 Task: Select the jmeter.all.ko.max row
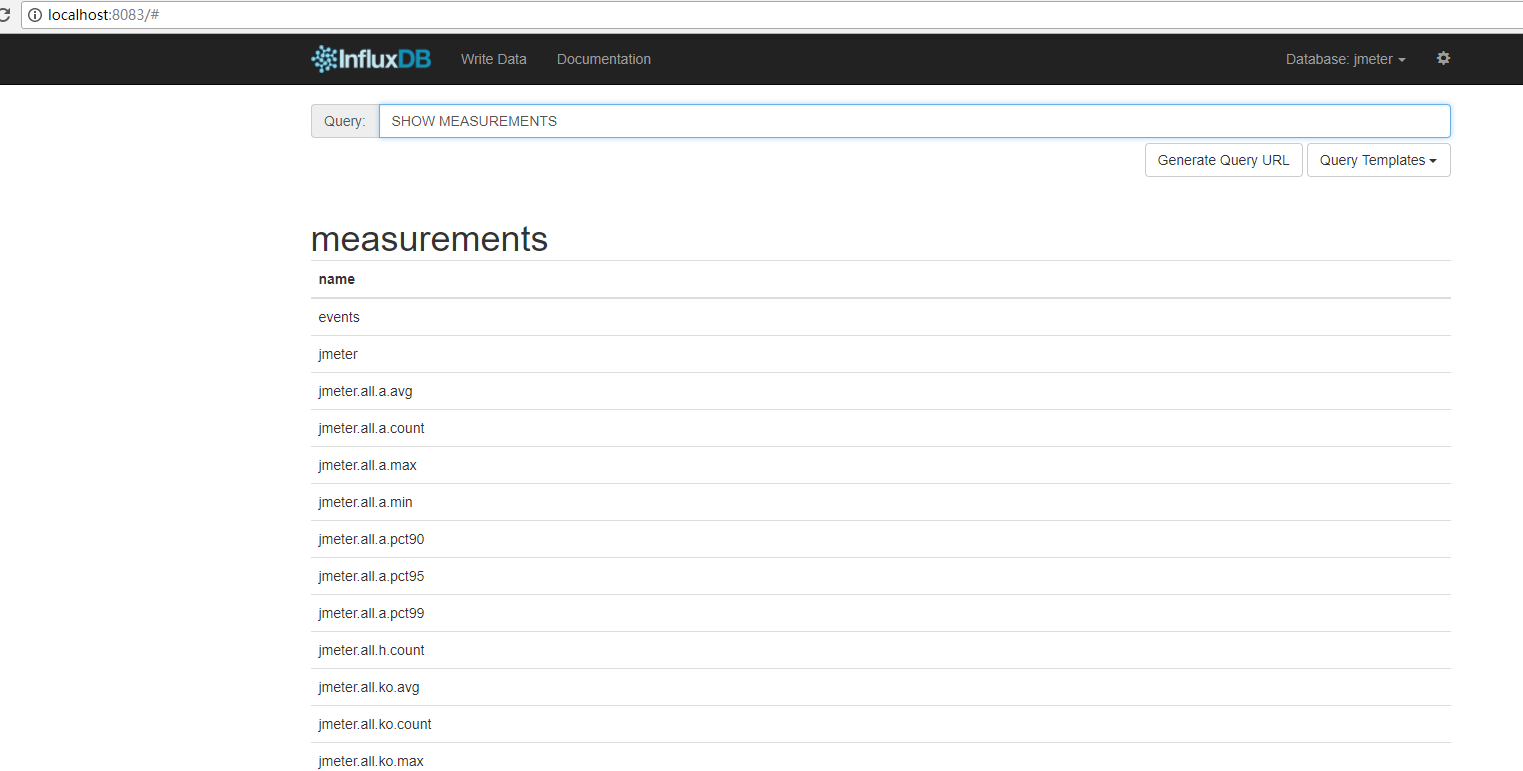tap(880, 758)
